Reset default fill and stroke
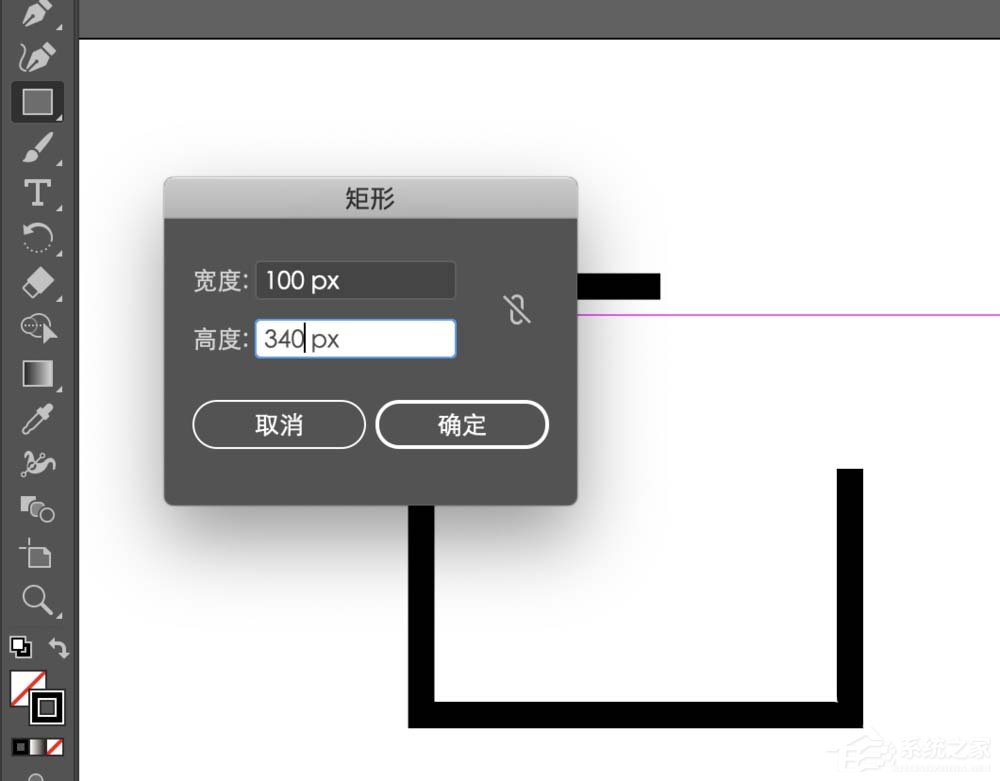Viewport: 1000px width, 781px height. coord(20,647)
